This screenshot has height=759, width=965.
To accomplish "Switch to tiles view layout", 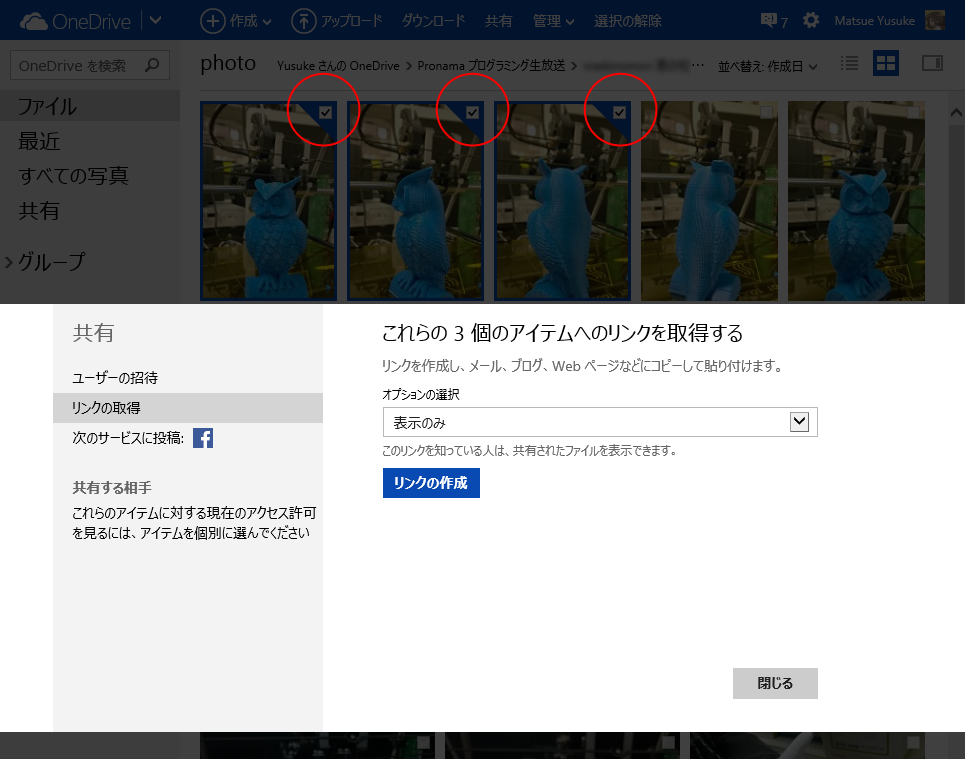I will pos(885,63).
